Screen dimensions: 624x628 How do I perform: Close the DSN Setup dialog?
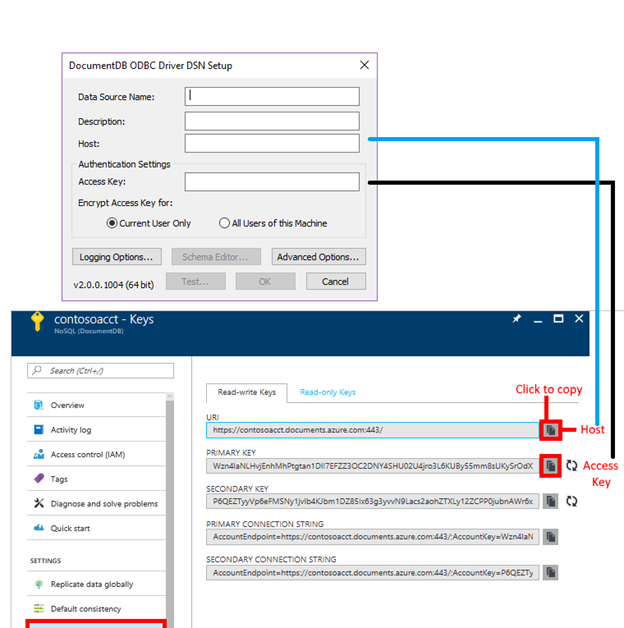coord(364,65)
